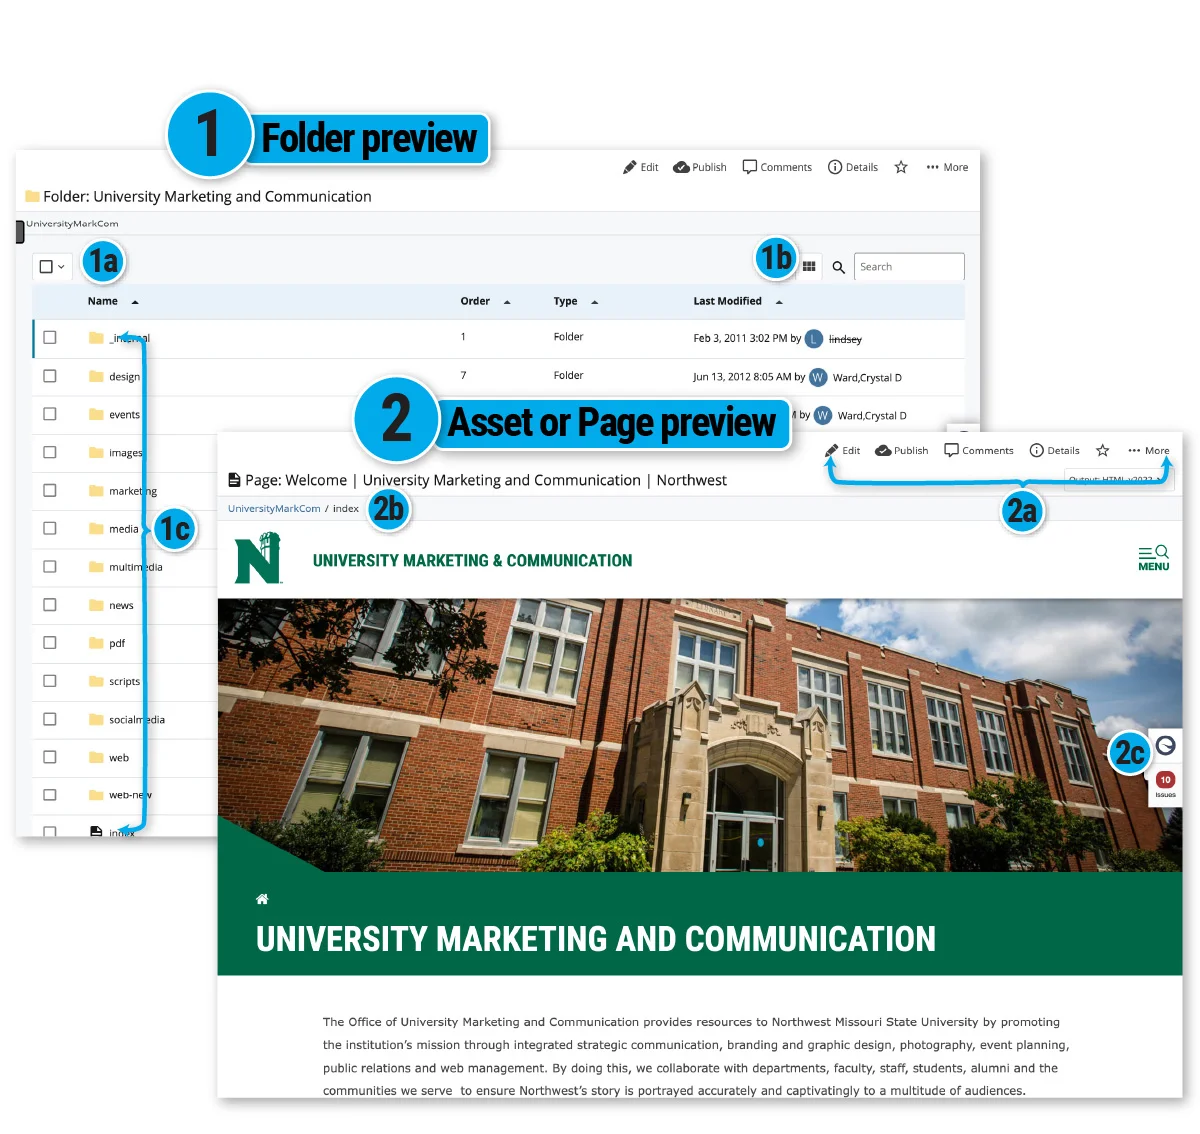Screen dimensions: 1200x1134
Task: Open the news folder
Action: pos(121,606)
